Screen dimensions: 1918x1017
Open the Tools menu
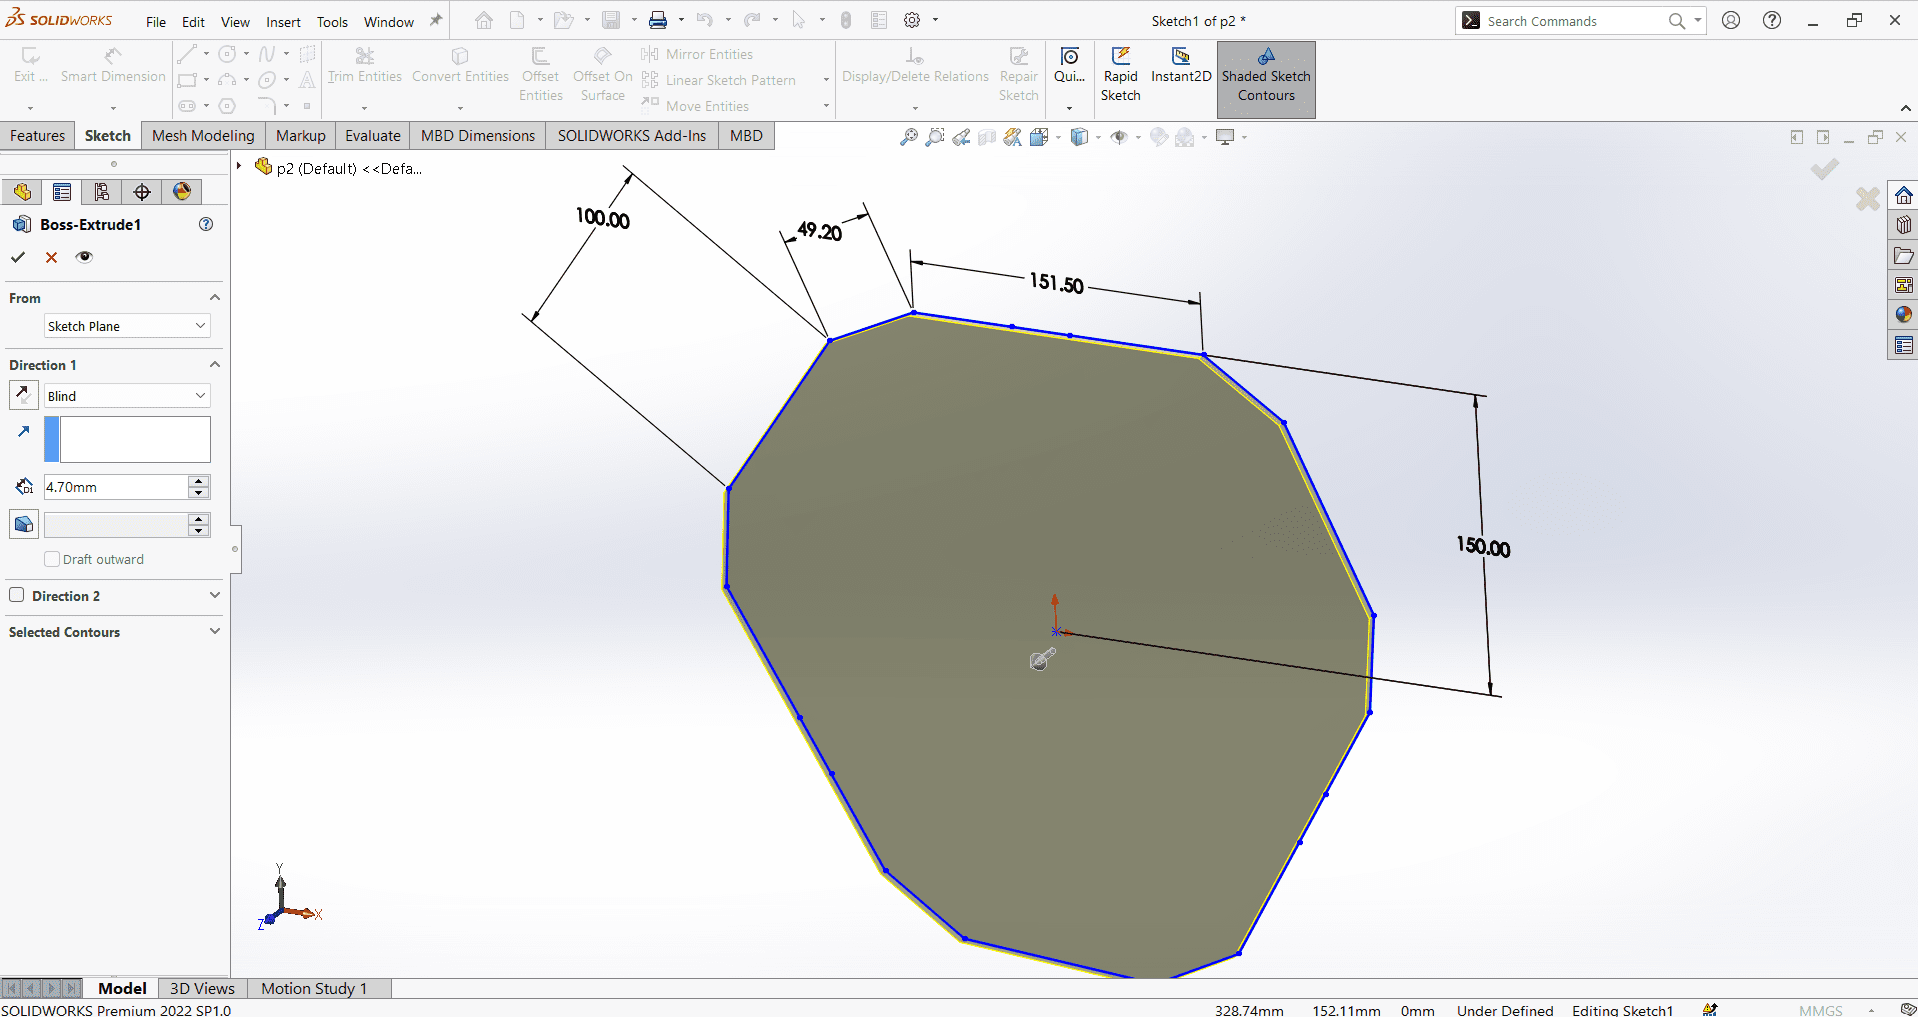click(332, 22)
